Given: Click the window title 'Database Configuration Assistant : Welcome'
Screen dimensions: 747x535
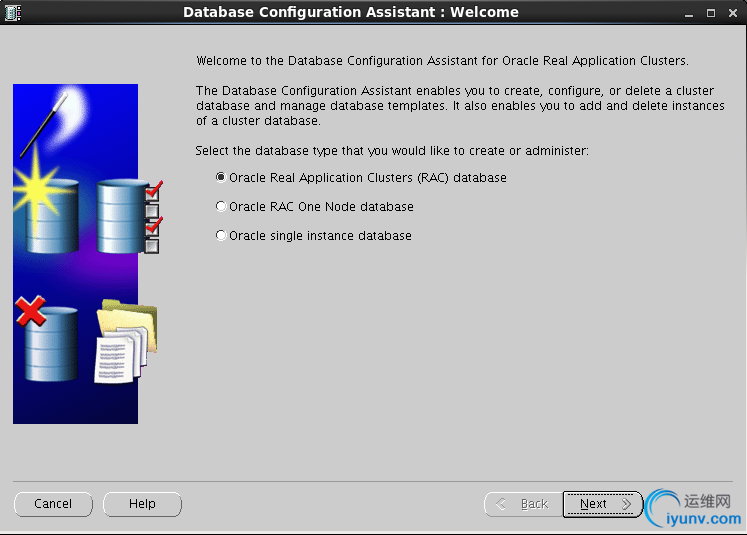Looking at the screenshot, I should point(351,12).
